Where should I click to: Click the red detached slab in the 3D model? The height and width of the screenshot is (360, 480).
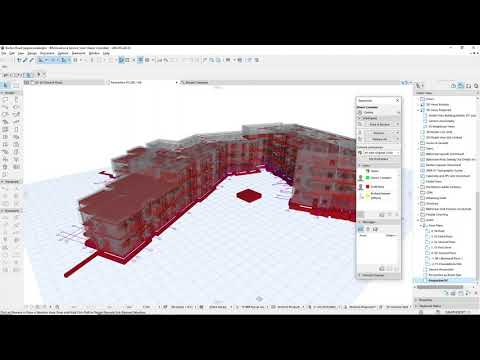point(248,195)
